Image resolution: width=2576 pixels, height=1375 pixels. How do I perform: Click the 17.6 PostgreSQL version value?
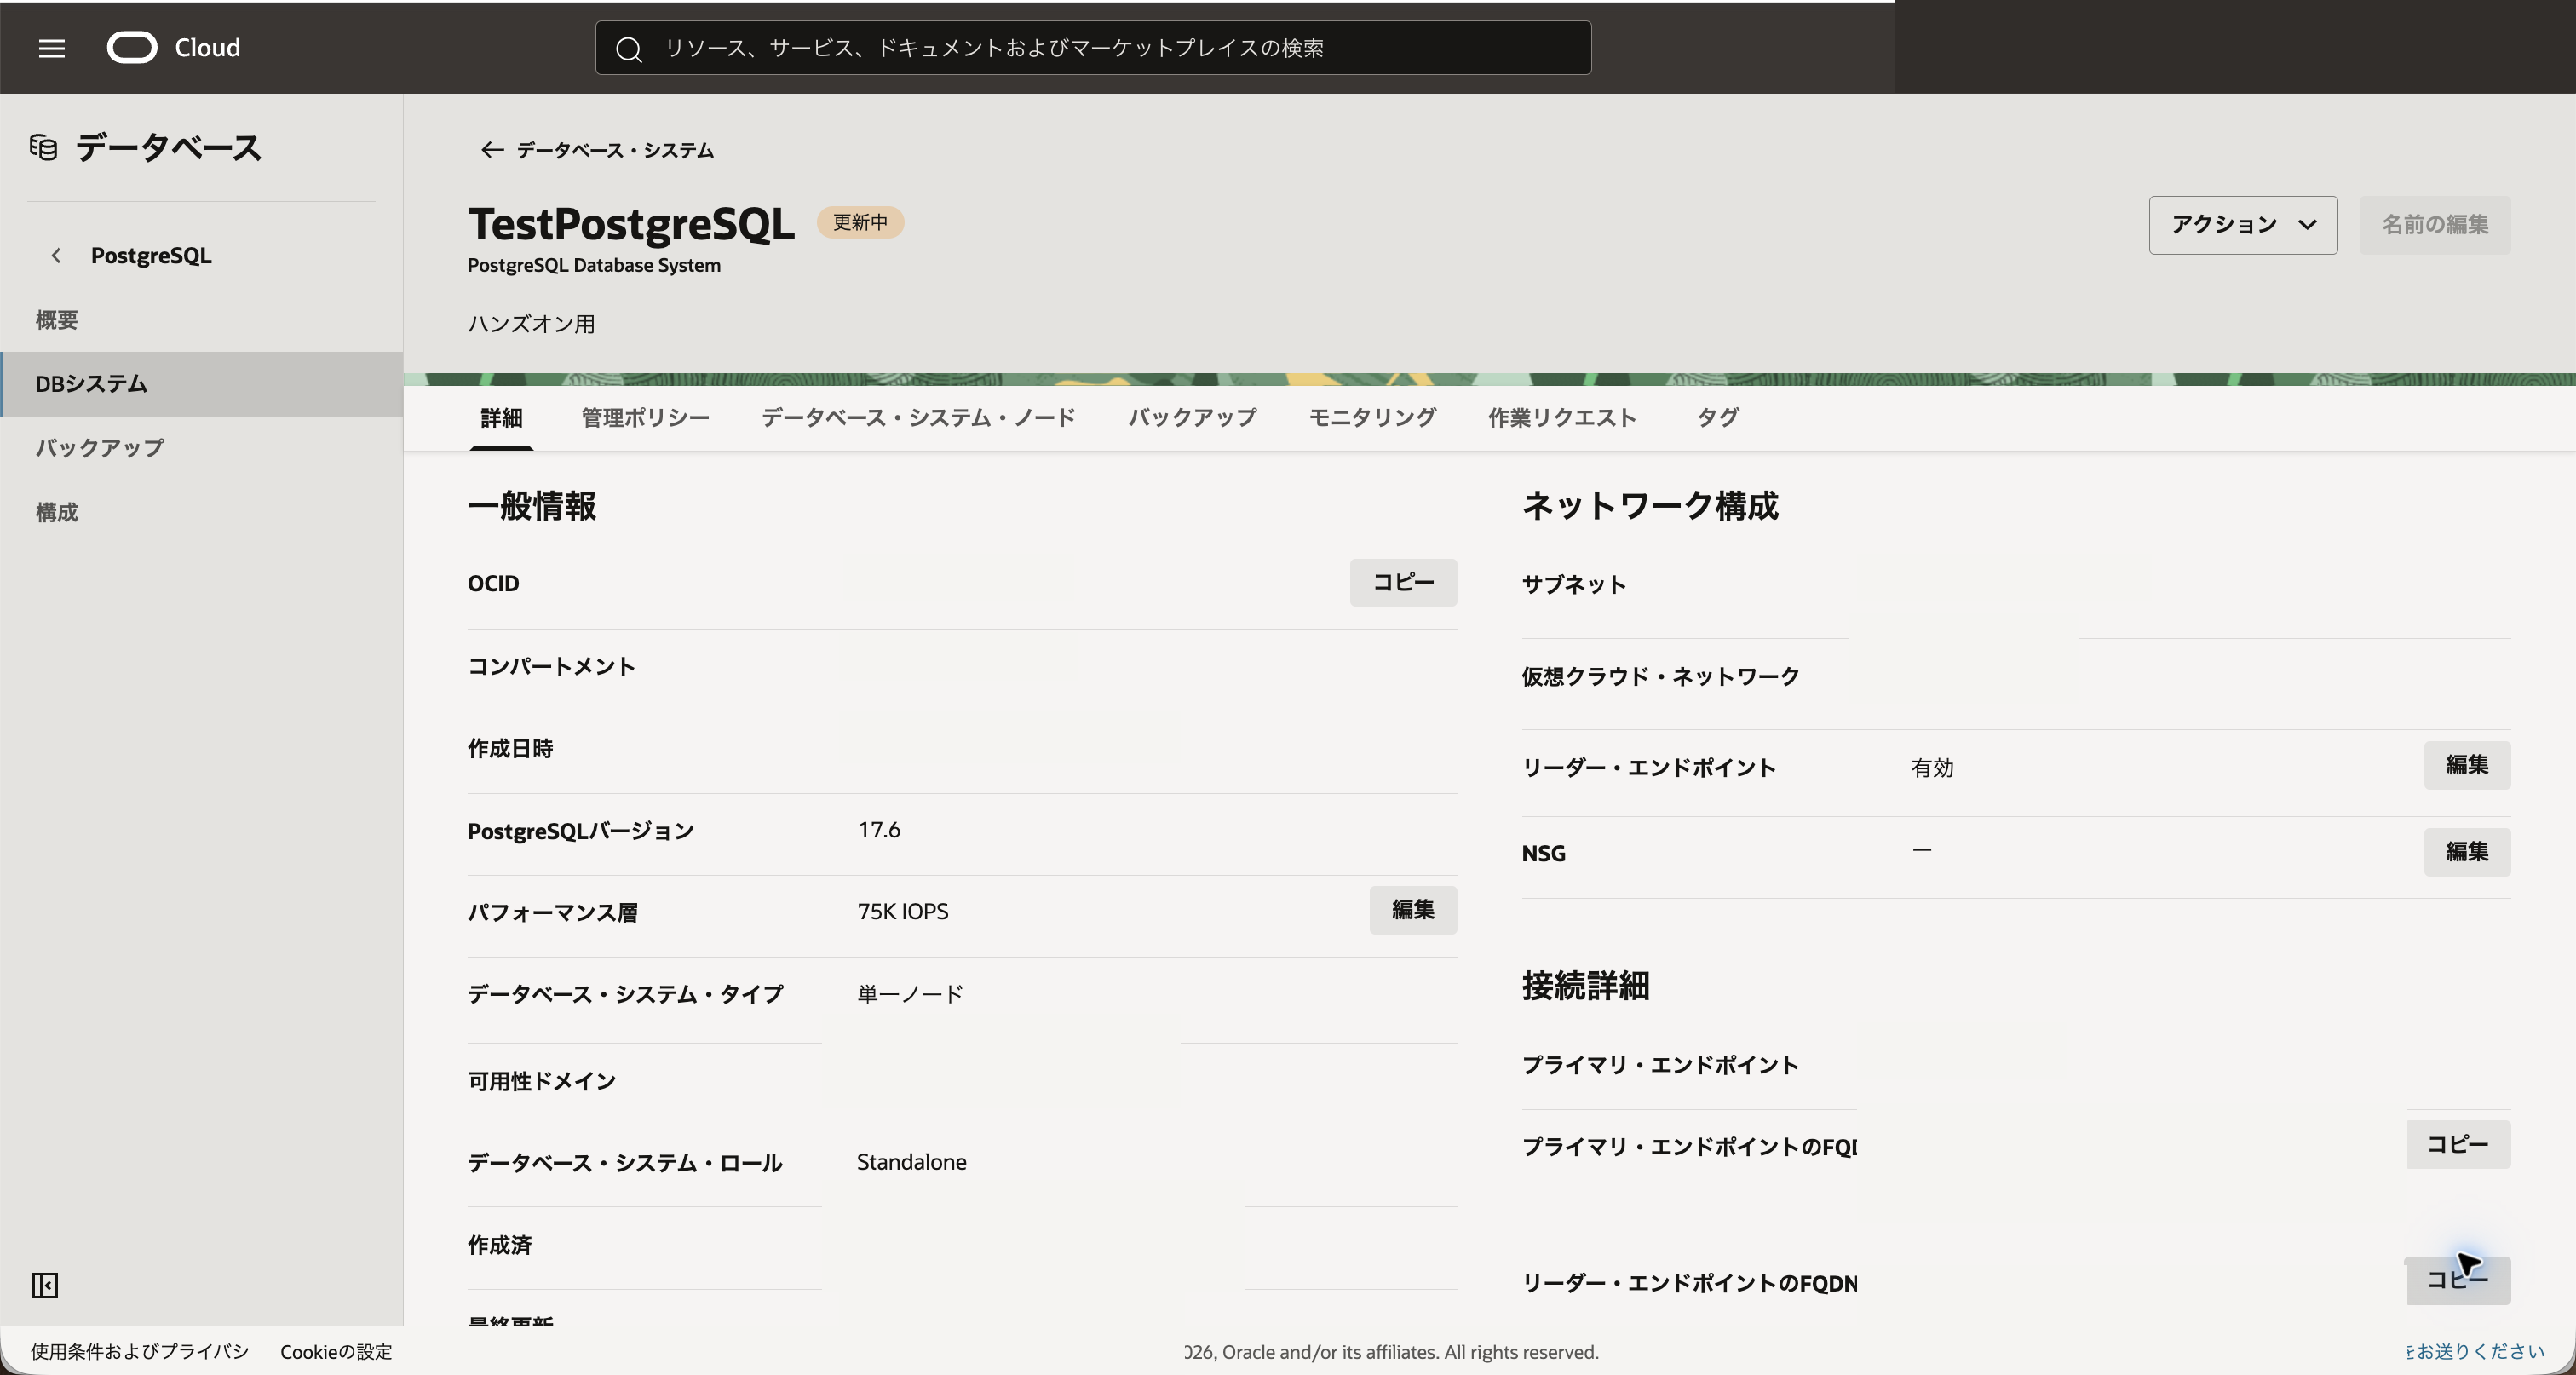(x=879, y=830)
